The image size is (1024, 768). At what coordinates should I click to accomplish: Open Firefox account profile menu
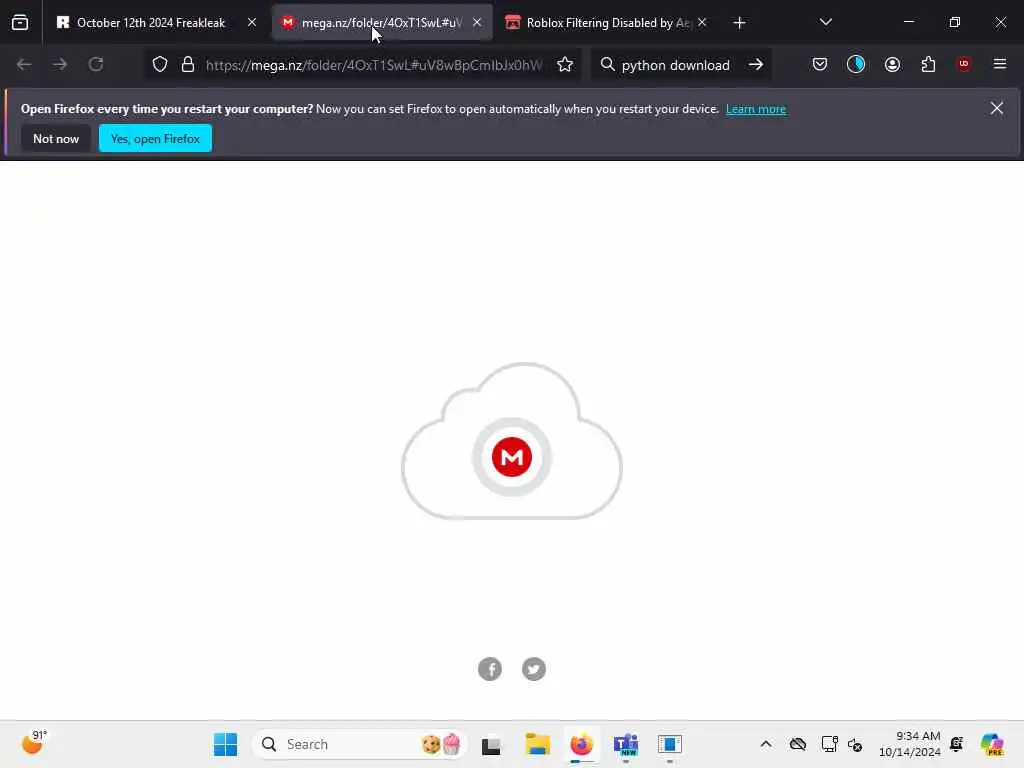click(892, 65)
